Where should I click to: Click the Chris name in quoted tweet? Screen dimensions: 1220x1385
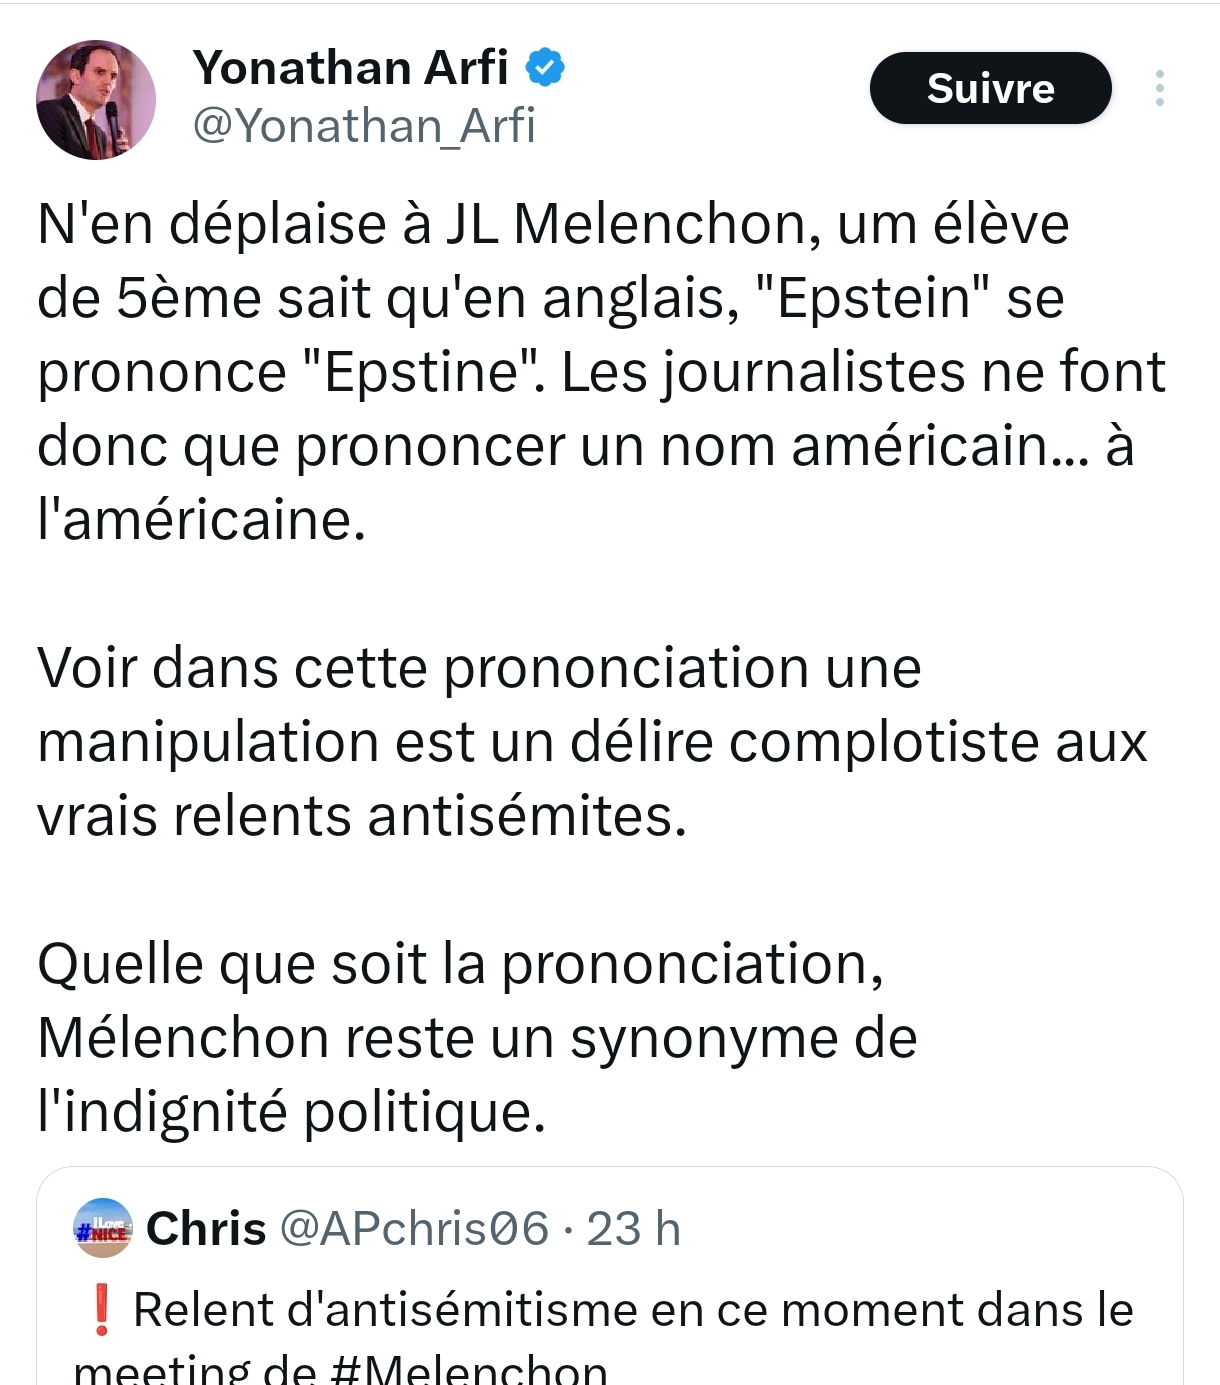pos(206,1229)
